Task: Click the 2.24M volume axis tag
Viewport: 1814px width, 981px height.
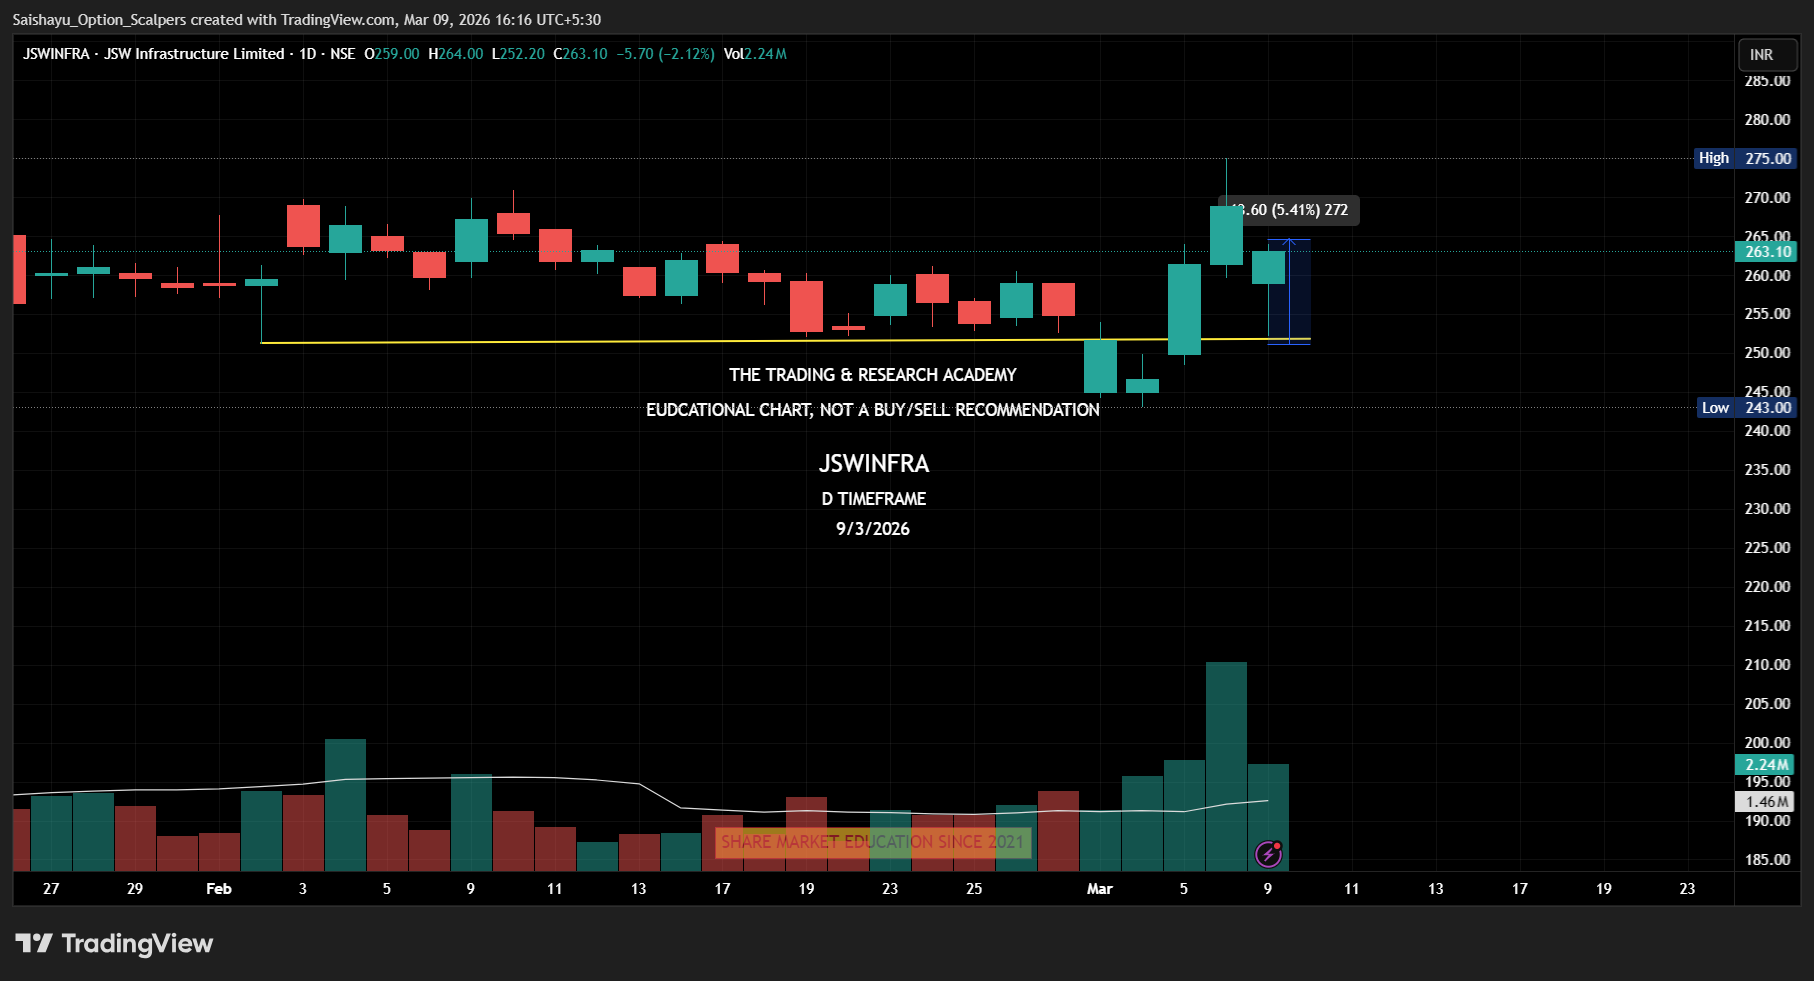Action: pos(1765,765)
